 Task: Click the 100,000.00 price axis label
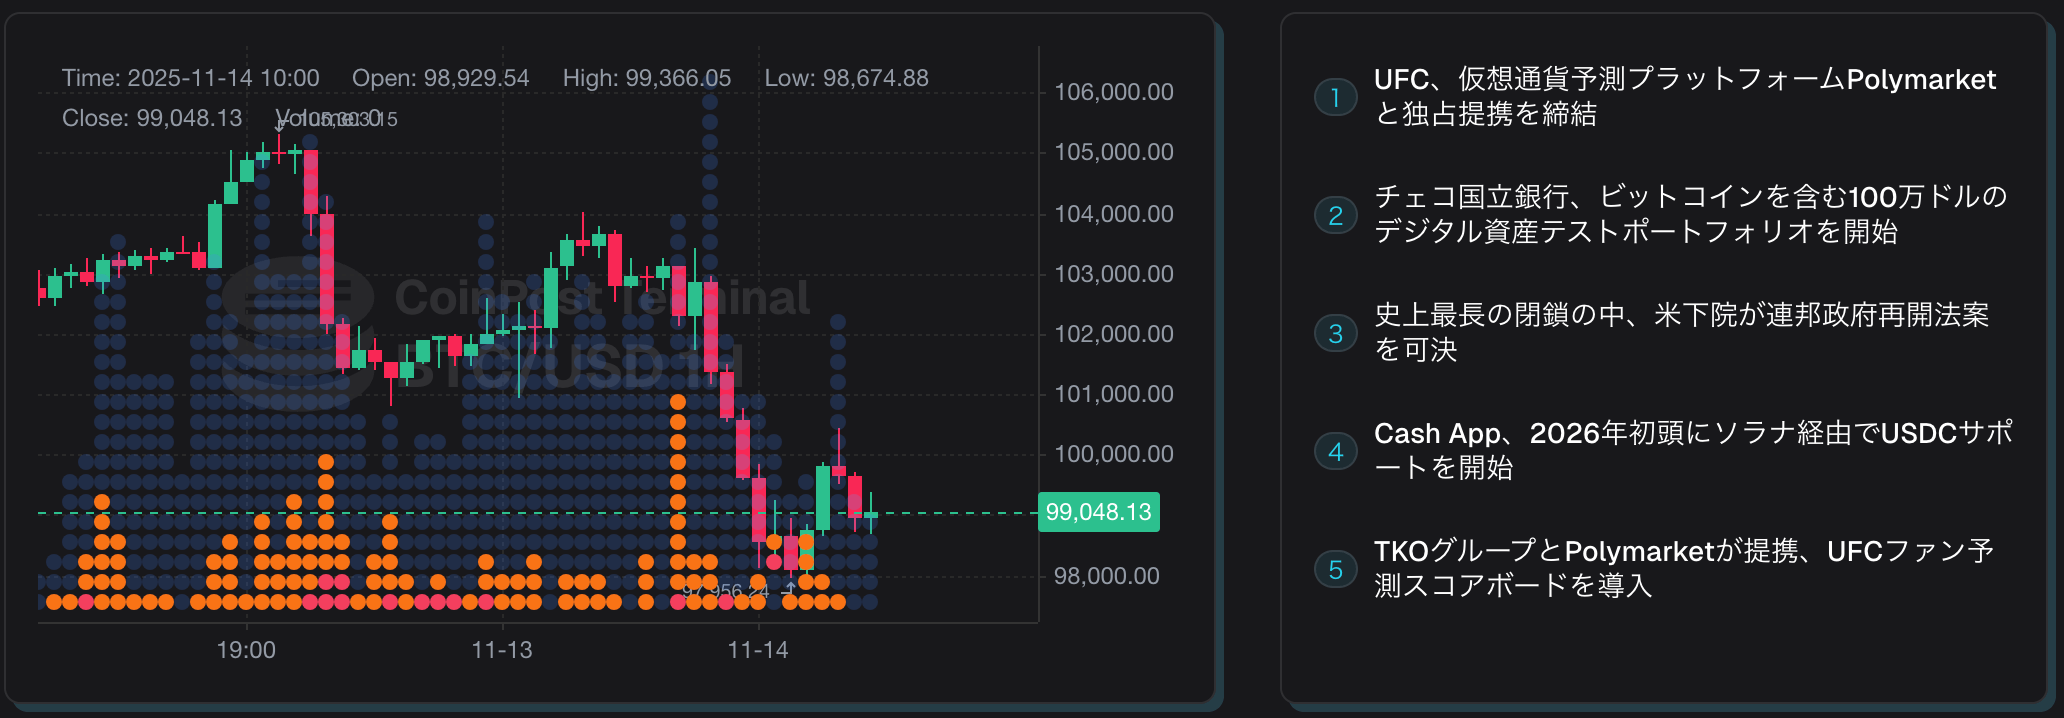(x=1114, y=454)
